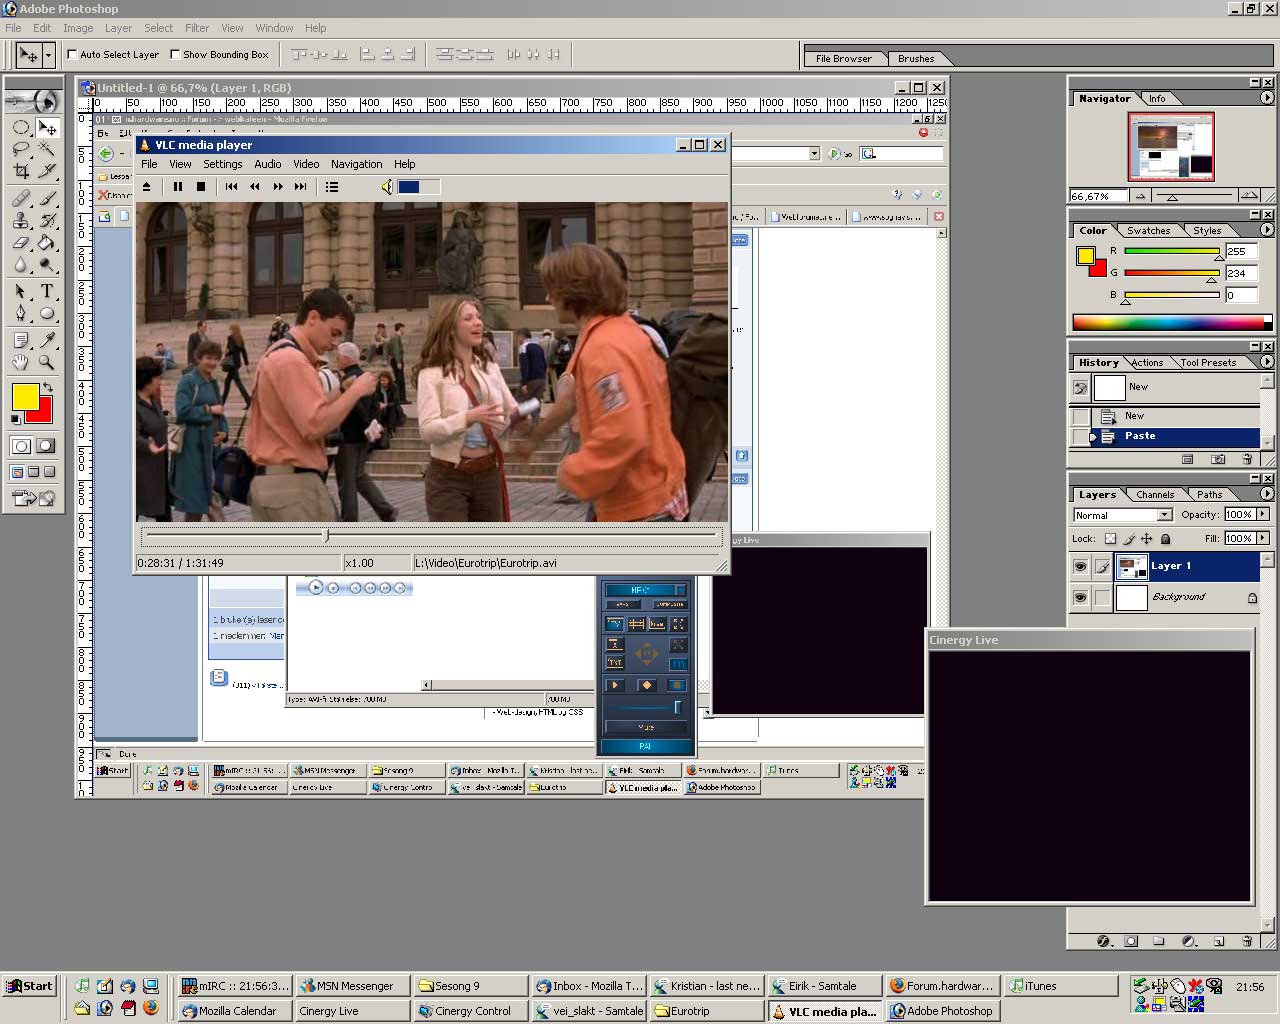
Task: Switch to Quick Mask mode
Action: 46,446
